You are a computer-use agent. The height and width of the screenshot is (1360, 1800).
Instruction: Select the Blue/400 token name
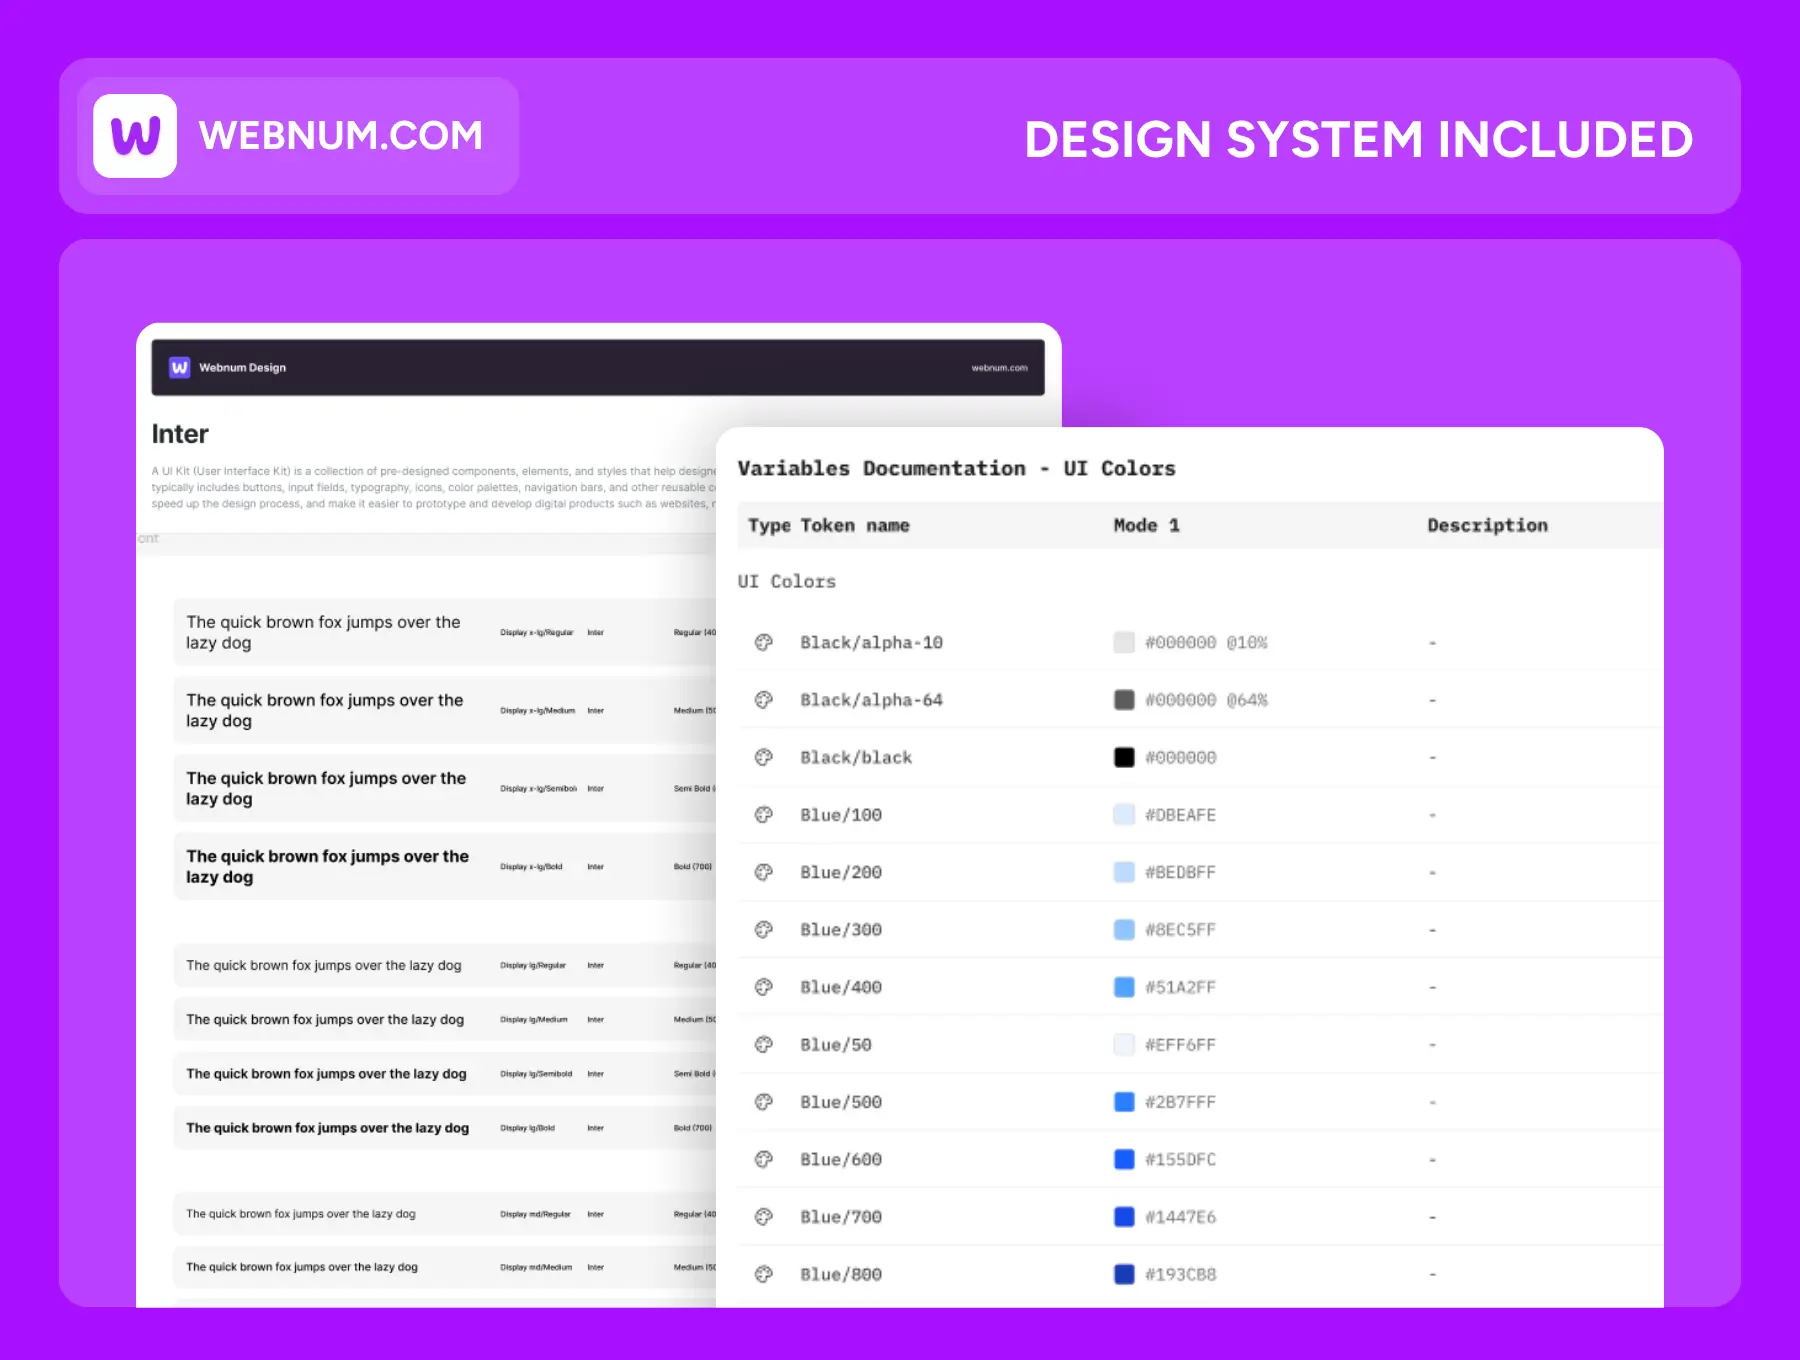coord(841,988)
